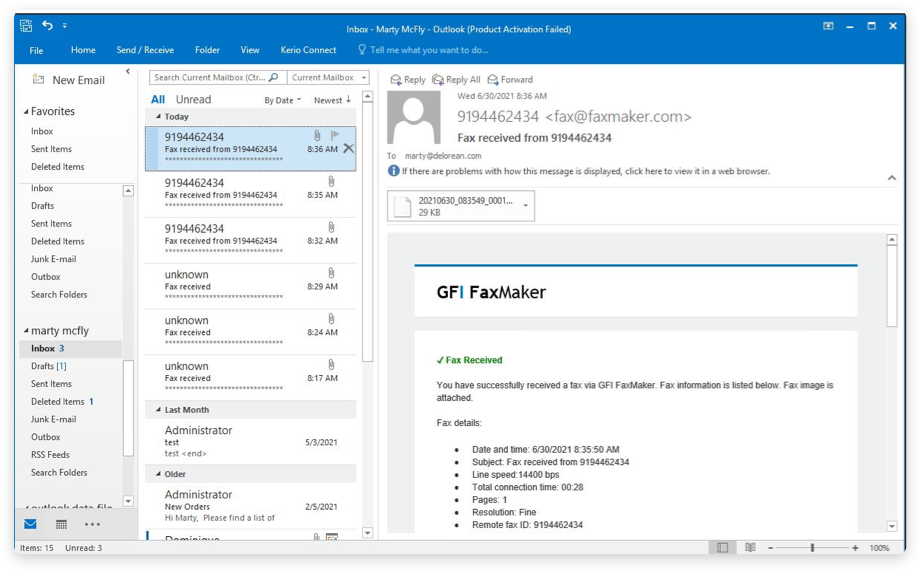Reply to the fax message
Viewport: 920px width, 572px height.
pos(408,80)
